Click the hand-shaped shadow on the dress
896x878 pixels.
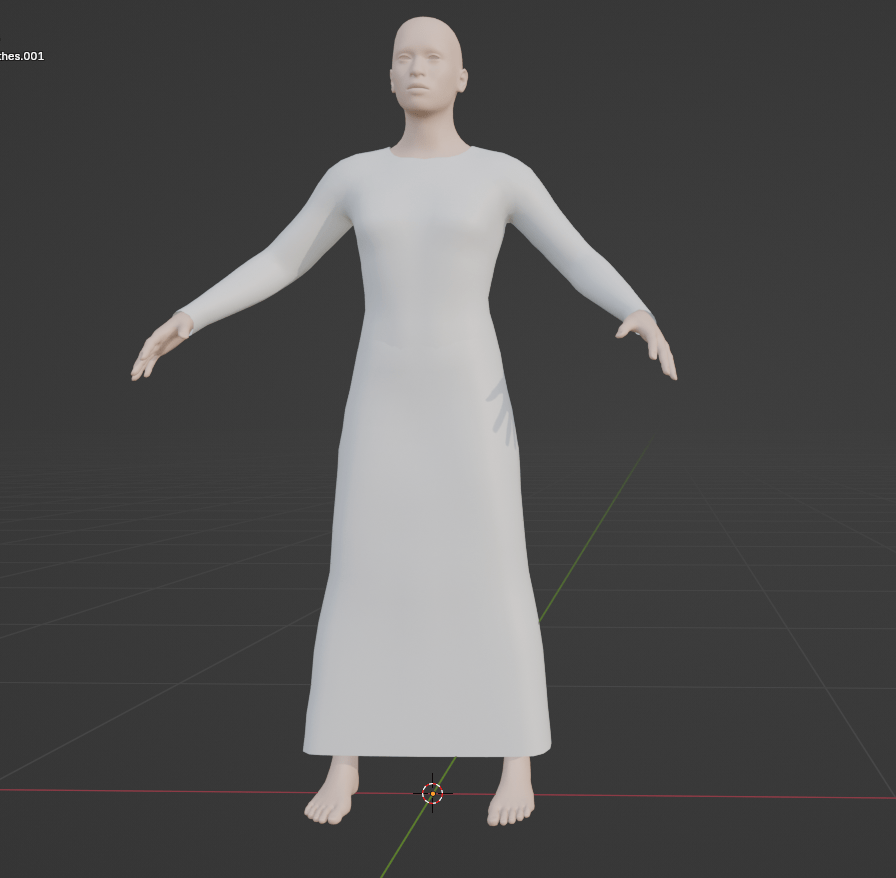pos(504,410)
